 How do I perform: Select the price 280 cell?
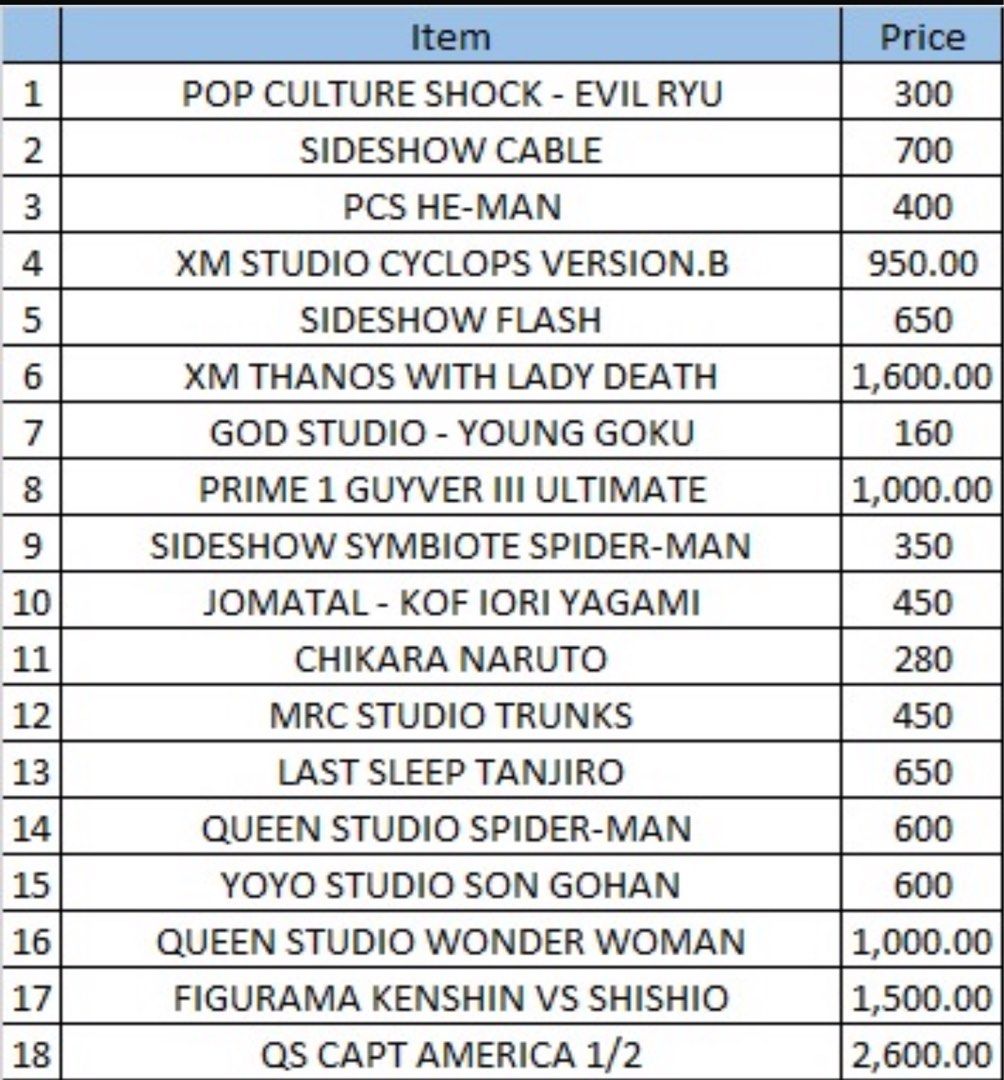921,656
